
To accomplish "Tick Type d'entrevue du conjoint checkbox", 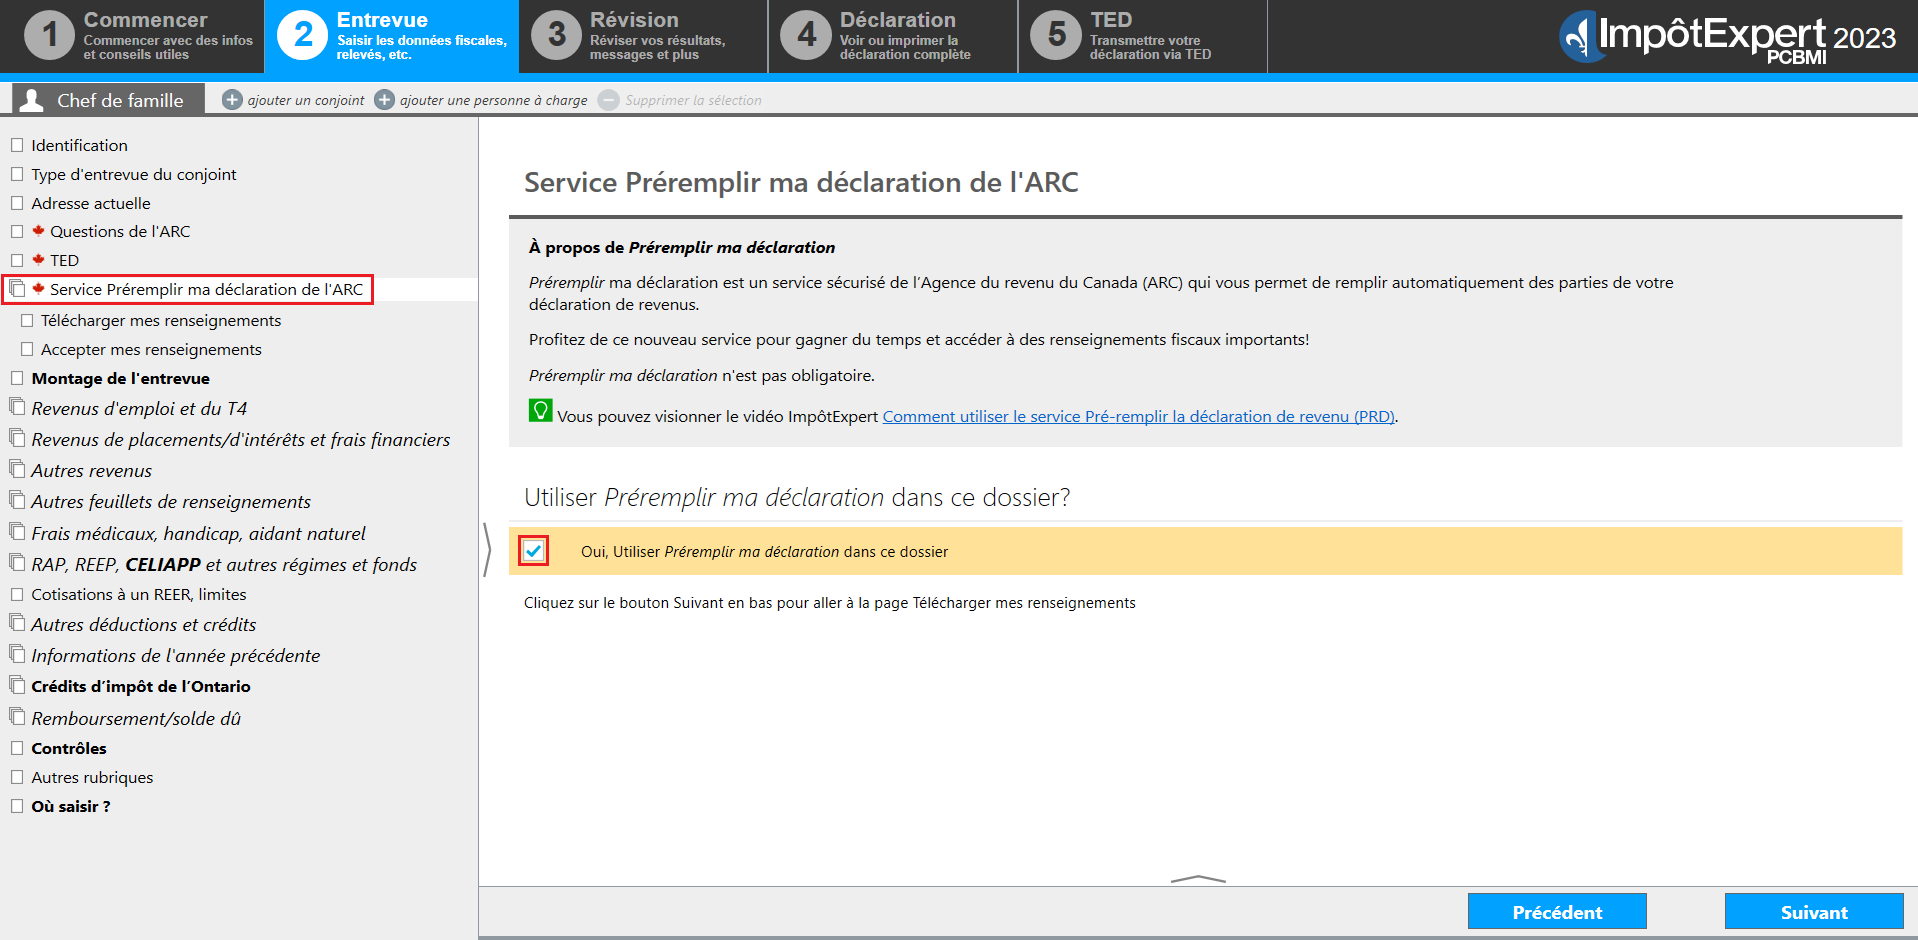I will 17,174.
